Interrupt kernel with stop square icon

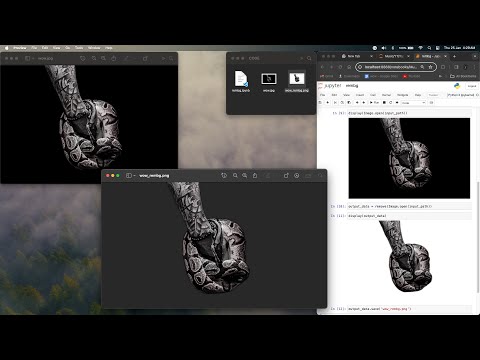click(x=384, y=103)
